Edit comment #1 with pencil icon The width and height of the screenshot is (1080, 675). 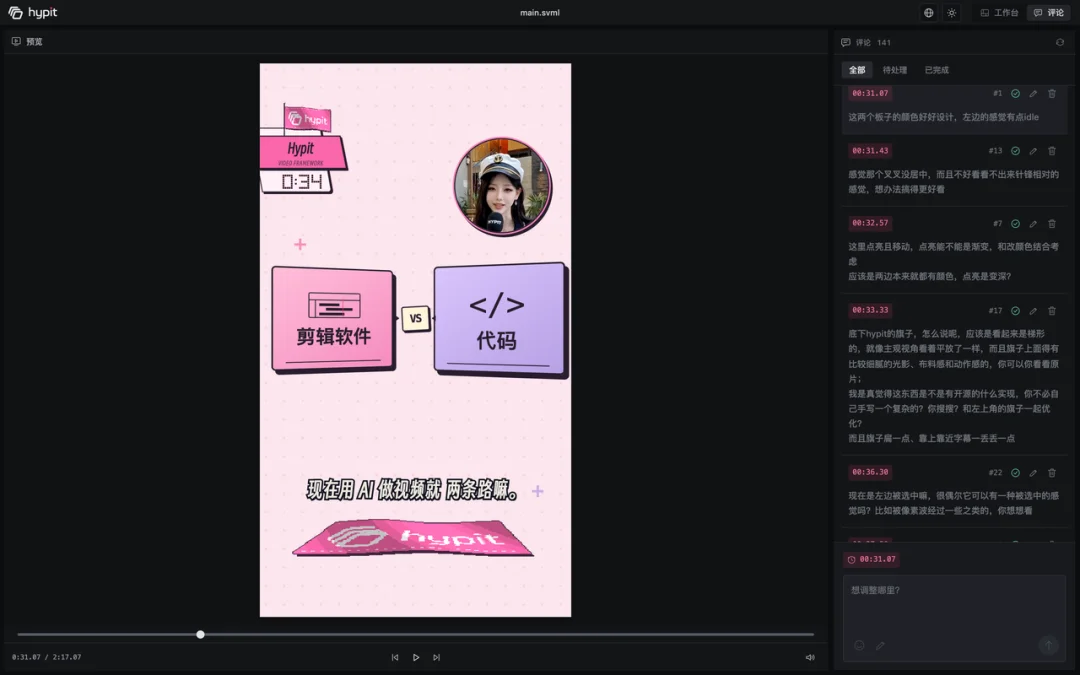pos(1033,93)
